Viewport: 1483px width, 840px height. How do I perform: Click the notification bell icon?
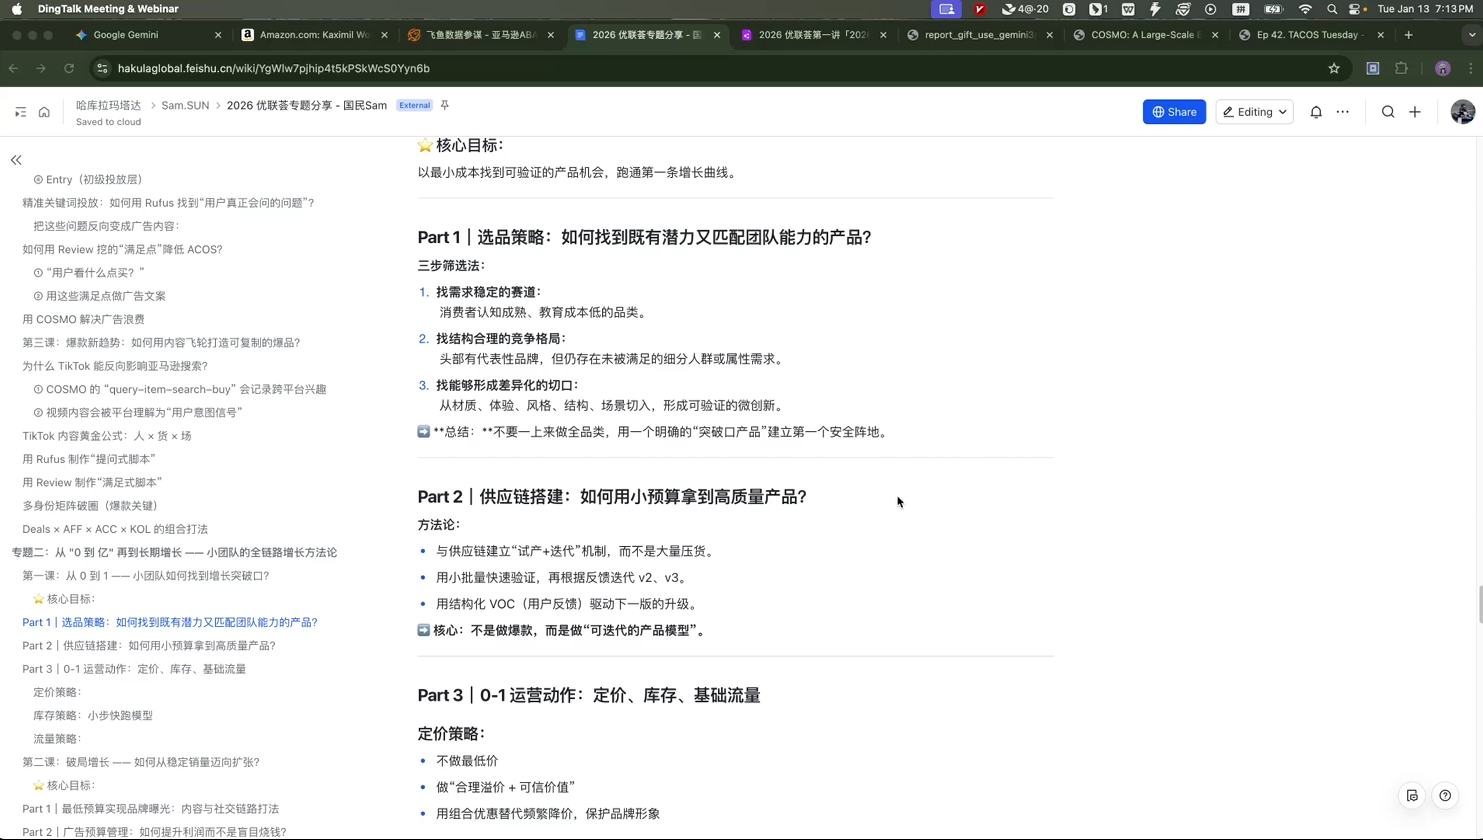(1316, 112)
